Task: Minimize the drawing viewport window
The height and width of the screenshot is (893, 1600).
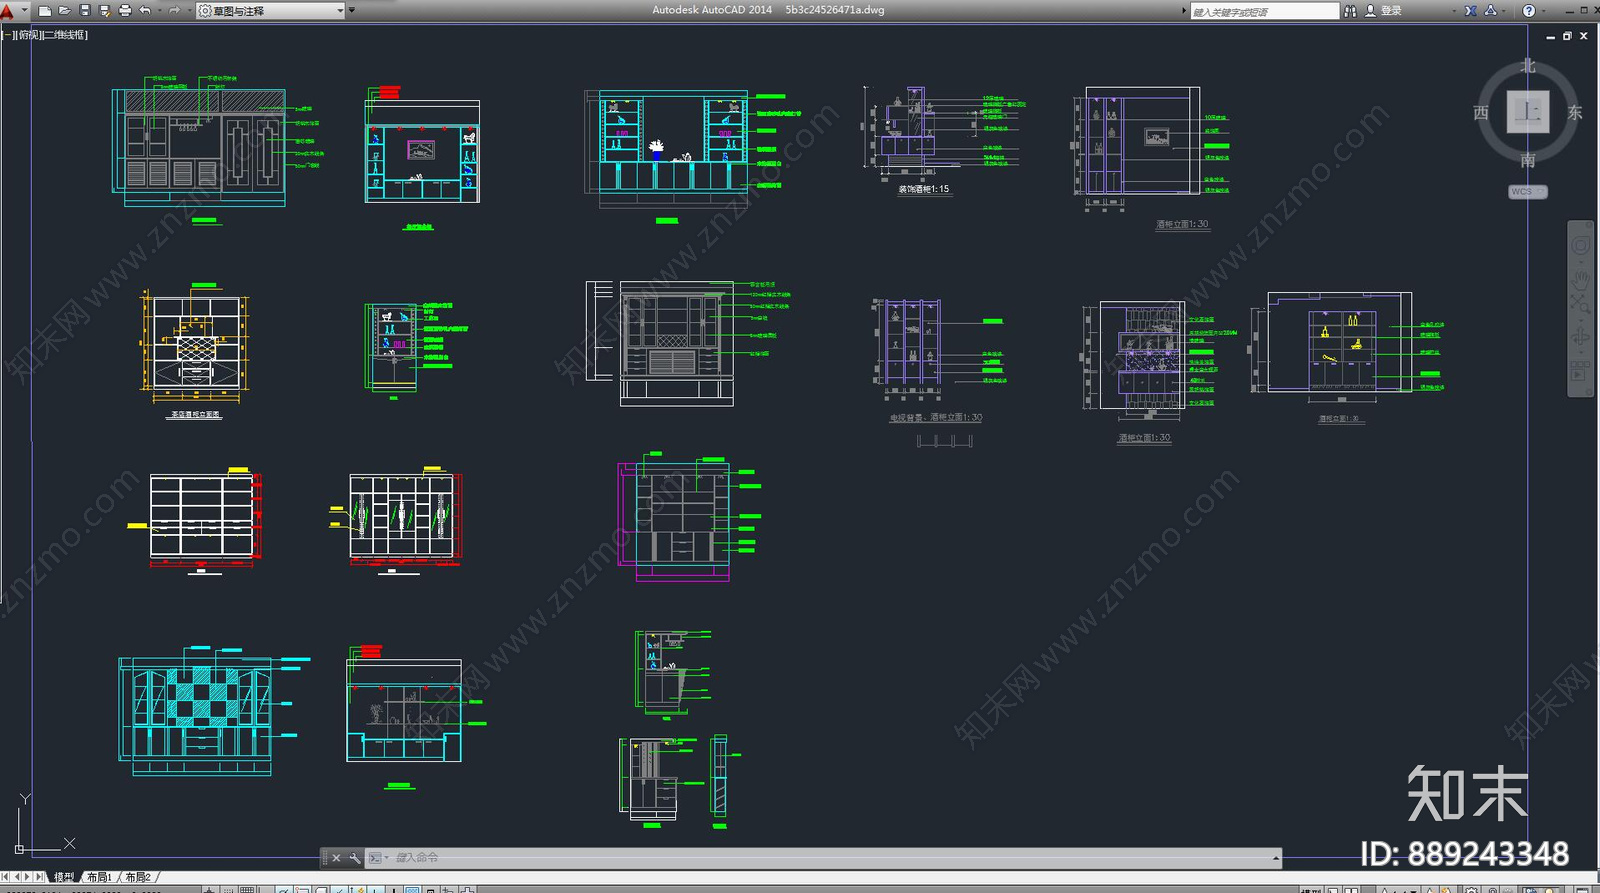Action: pyautogui.click(x=1551, y=37)
